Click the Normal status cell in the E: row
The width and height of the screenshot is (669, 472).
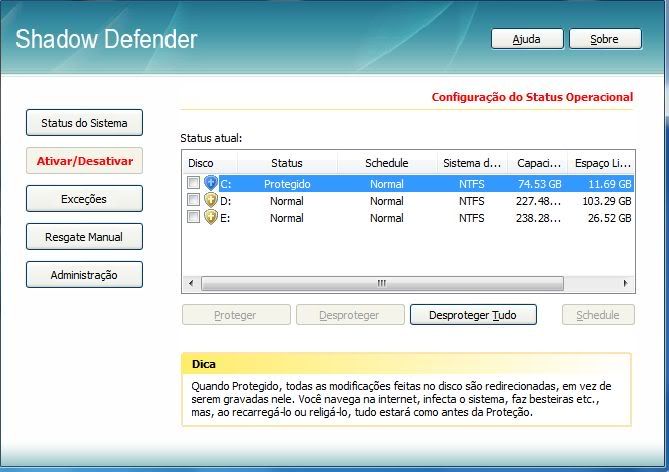pos(287,218)
